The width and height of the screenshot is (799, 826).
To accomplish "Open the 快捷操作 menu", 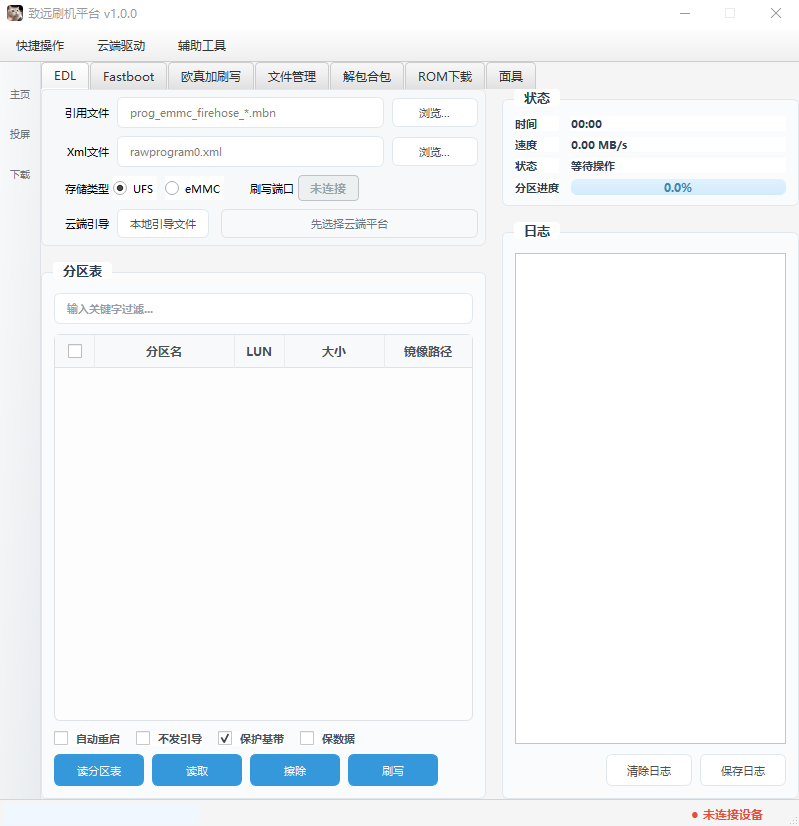I will pos(40,46).
